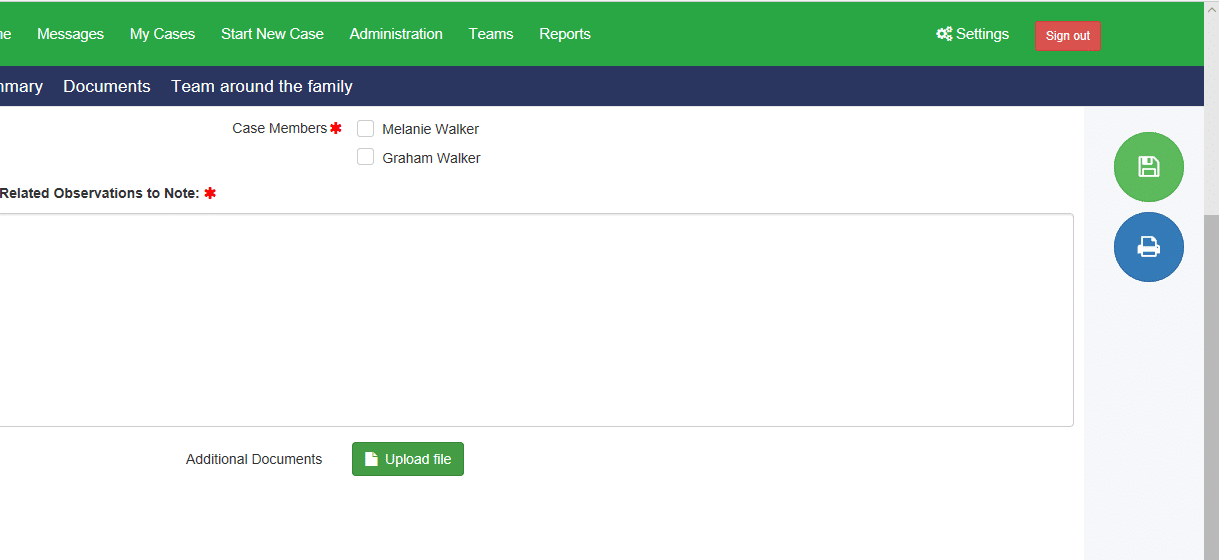Open the Administration menu
1219x560 pixels.
coord(396,34)
